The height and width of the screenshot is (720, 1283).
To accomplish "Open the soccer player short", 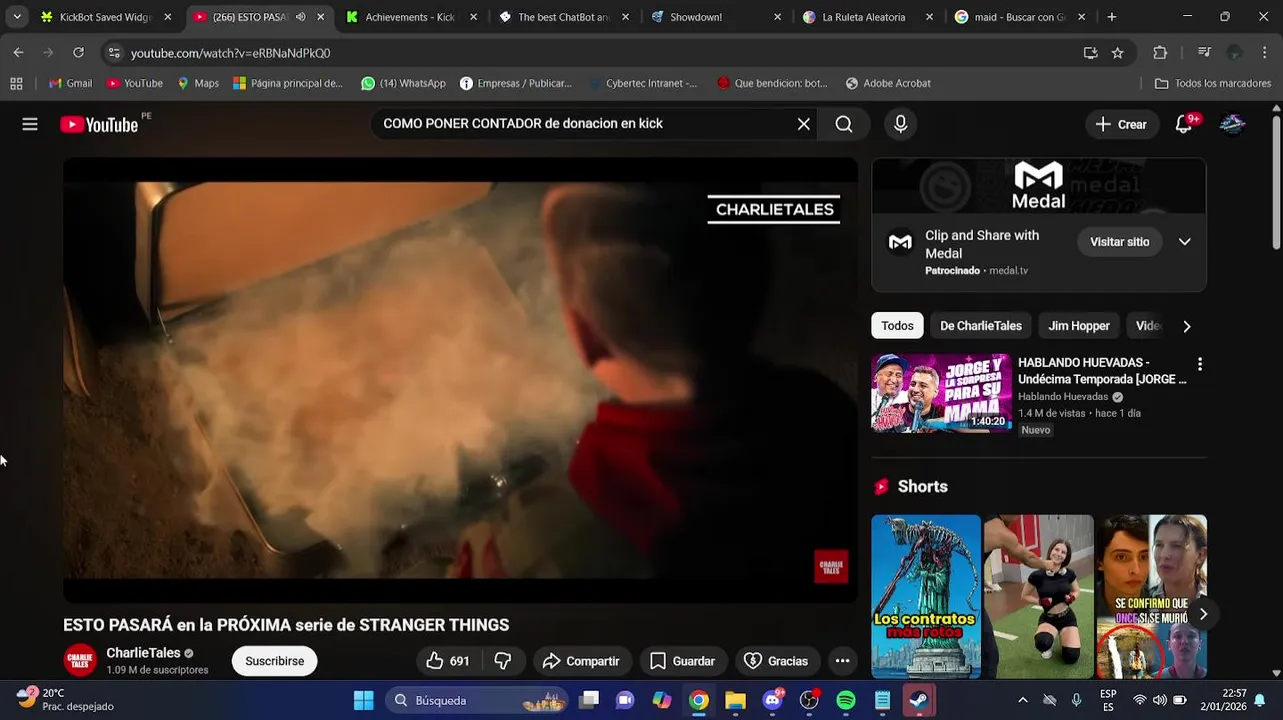I will click(1038, 597).
